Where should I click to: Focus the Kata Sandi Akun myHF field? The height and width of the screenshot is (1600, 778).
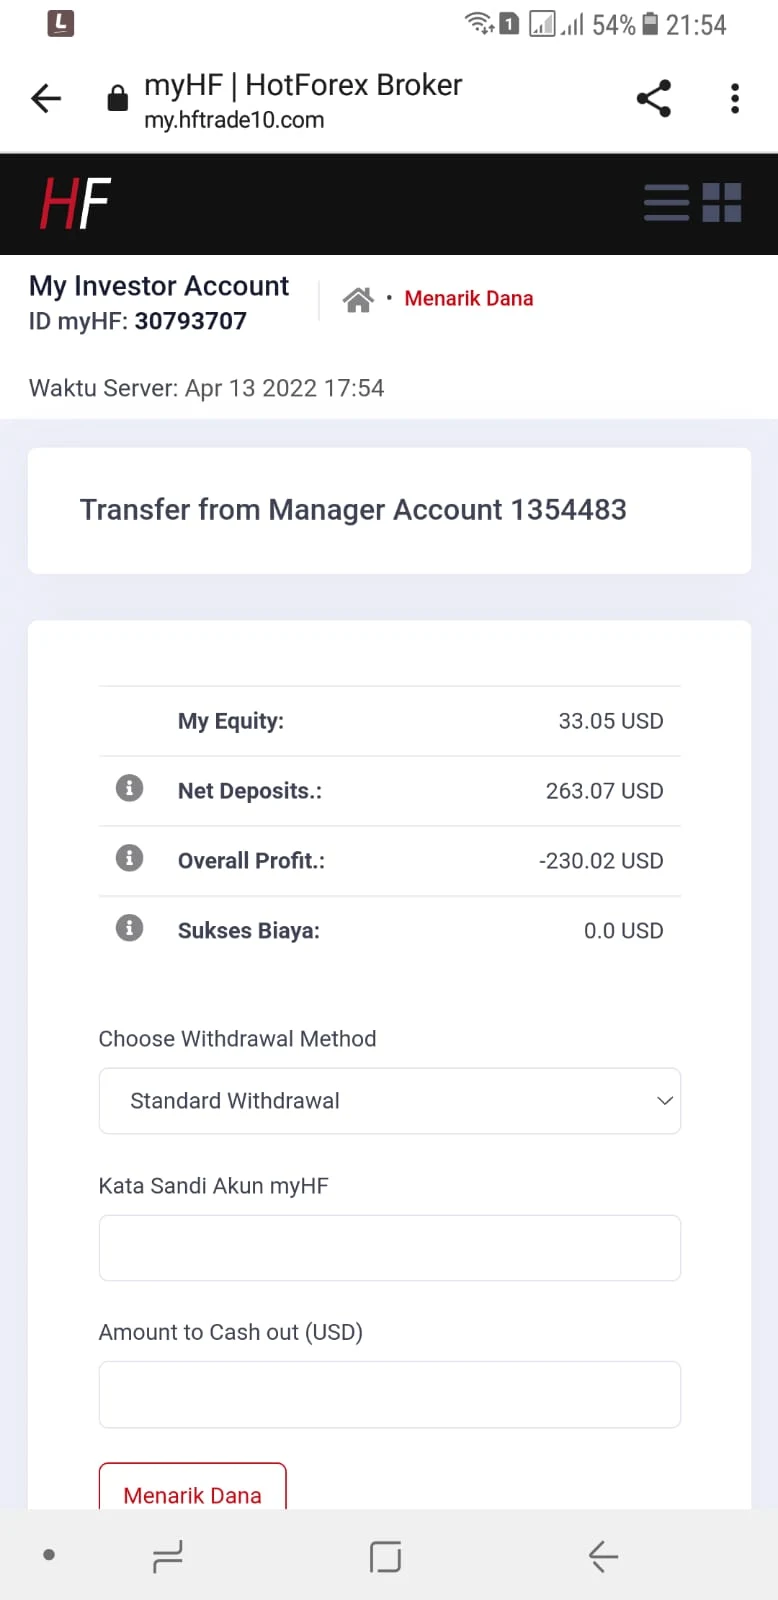point(390,1248)
